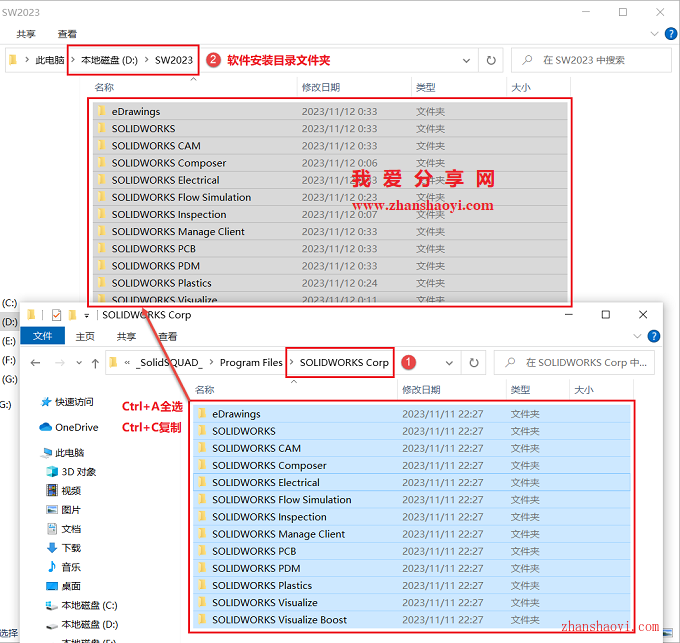Viewport: 680px width, 643px height.
Task: Open 下载 (Downloads) in the navigation pane
Action: pos(64,548)
